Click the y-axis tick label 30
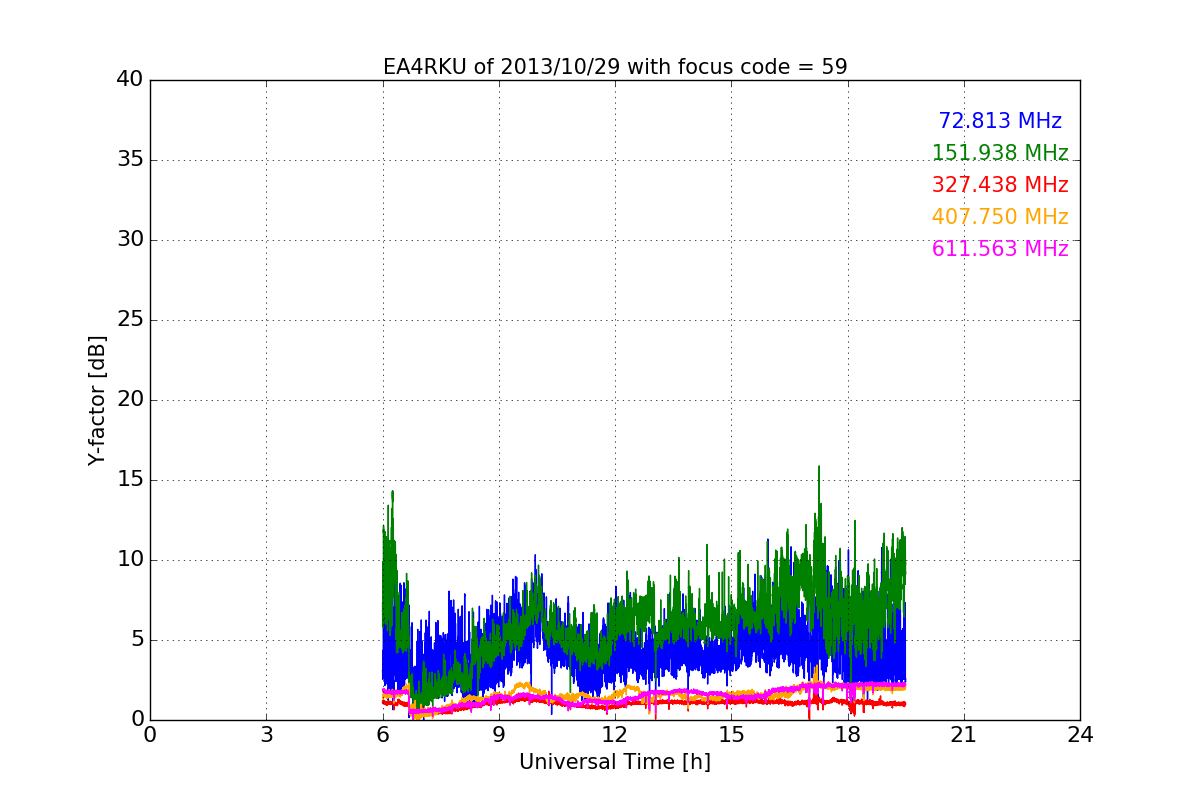 tap(130, 240)
